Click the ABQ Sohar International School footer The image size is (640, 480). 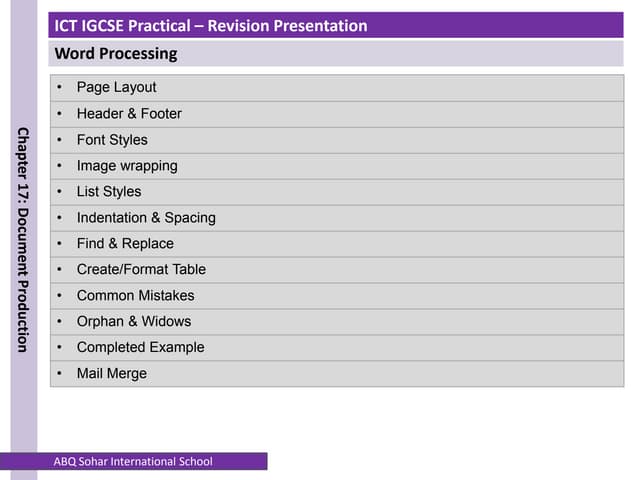(133, 461)
